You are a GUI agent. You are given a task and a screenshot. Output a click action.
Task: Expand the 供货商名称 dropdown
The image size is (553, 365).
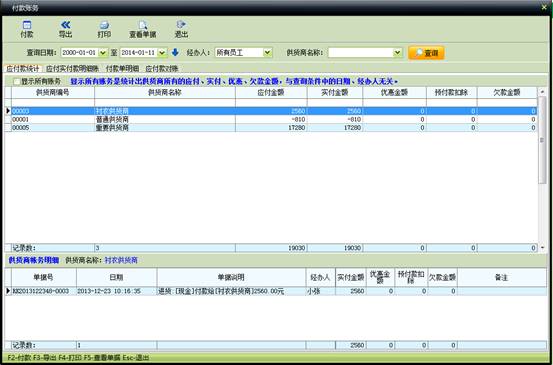(397, 53)
